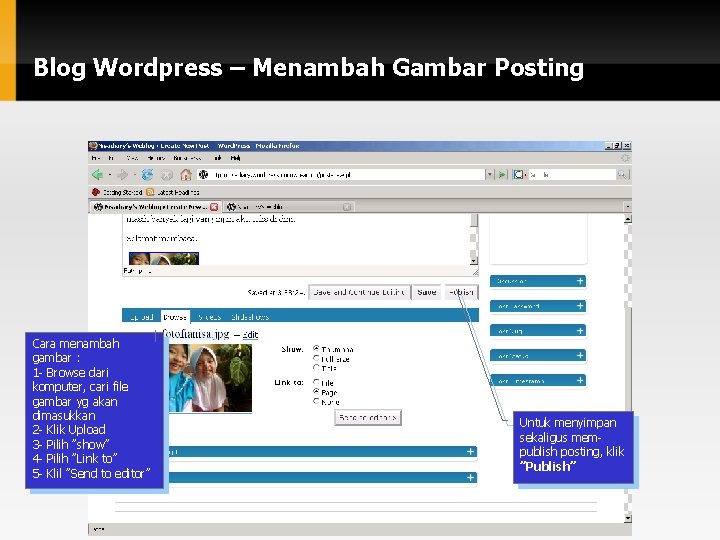Viewport: 720px width, 540px height.
Task: Click the Edit link beside fotofiannisa.jpg
Action: click(250, 335)
